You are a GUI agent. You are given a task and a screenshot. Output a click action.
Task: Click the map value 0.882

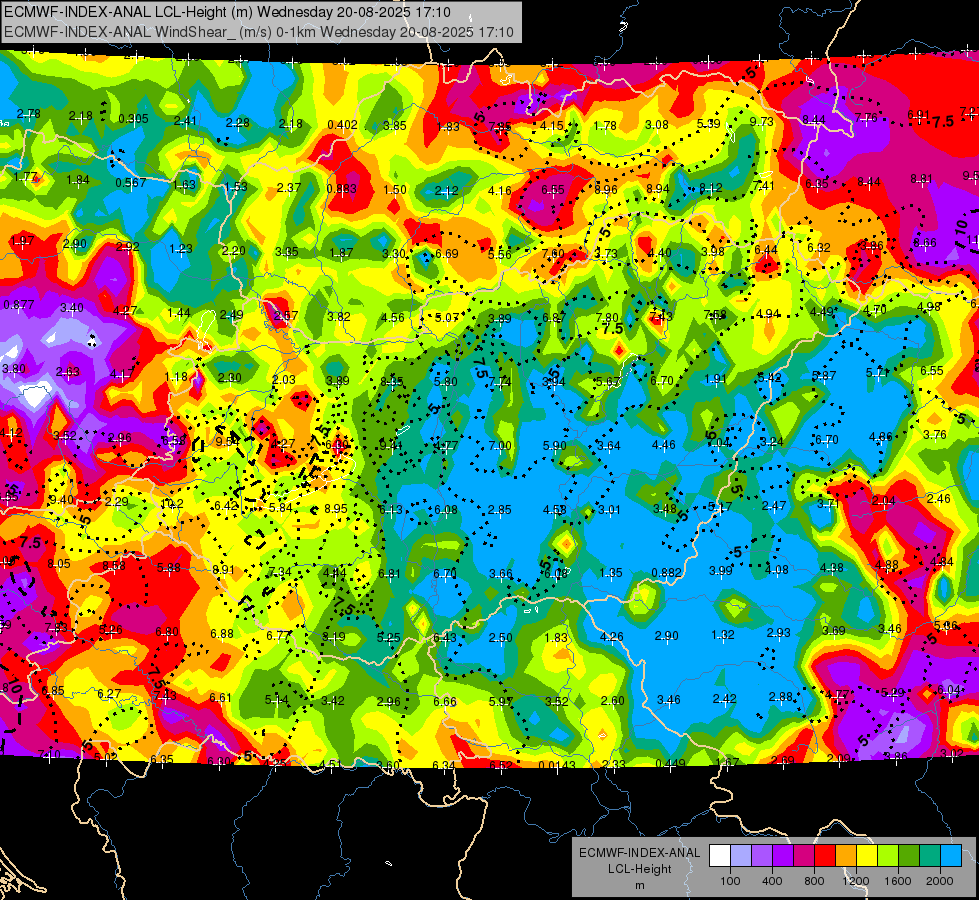(666, 572)
